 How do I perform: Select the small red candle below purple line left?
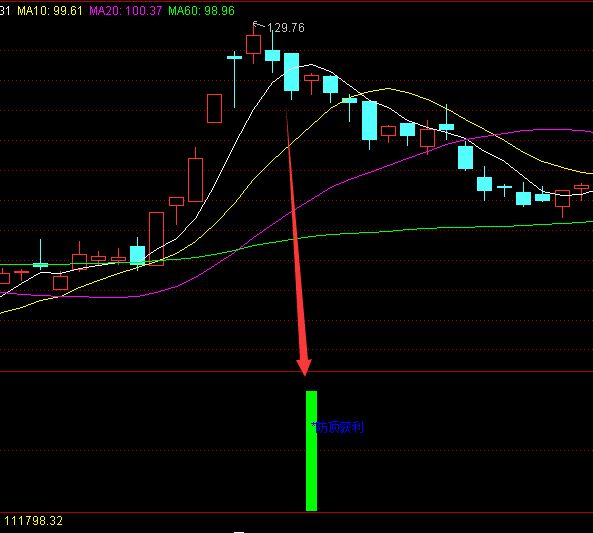(x=61, y=283)
